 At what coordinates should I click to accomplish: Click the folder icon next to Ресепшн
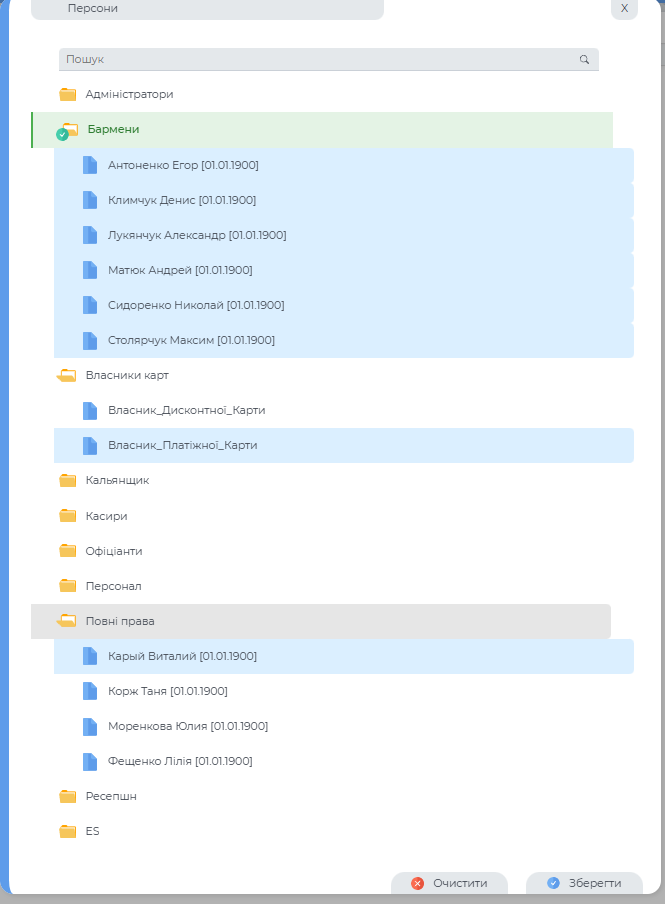tap(68, 797)
